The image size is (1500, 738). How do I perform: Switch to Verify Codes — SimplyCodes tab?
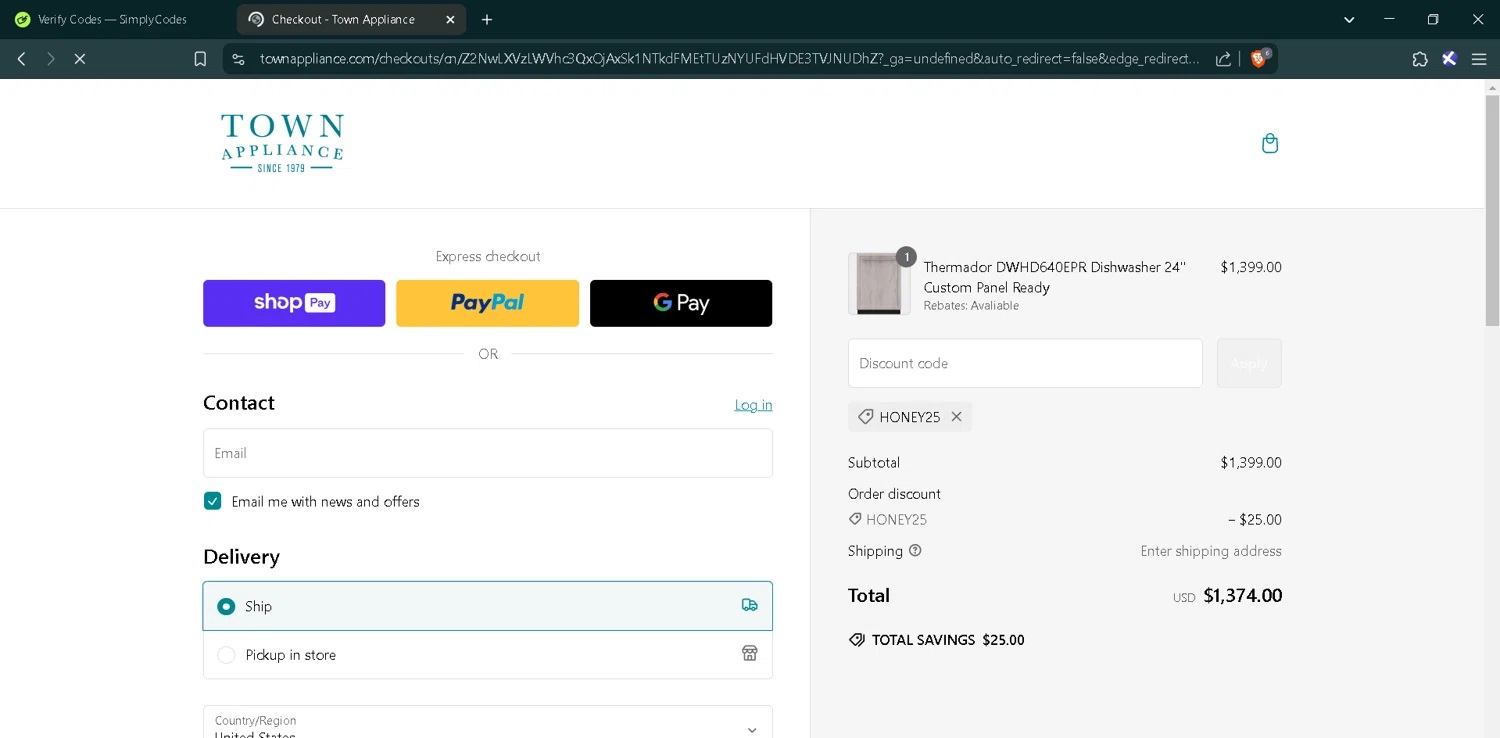pos(115,19)
